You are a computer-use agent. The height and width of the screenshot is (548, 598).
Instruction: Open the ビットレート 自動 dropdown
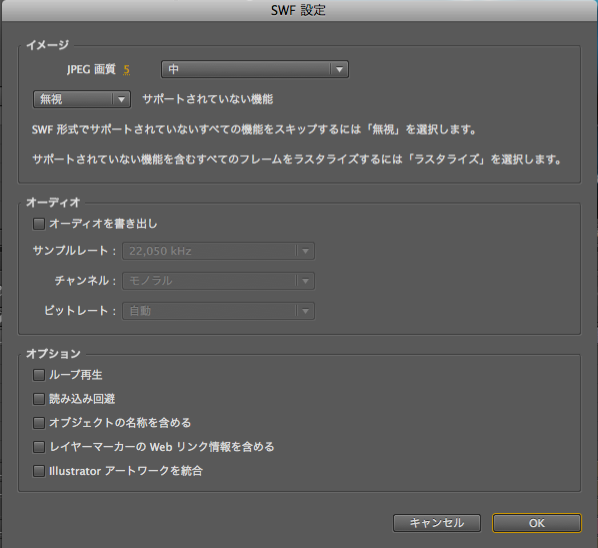pyautogui.click(x=218, y=311)
